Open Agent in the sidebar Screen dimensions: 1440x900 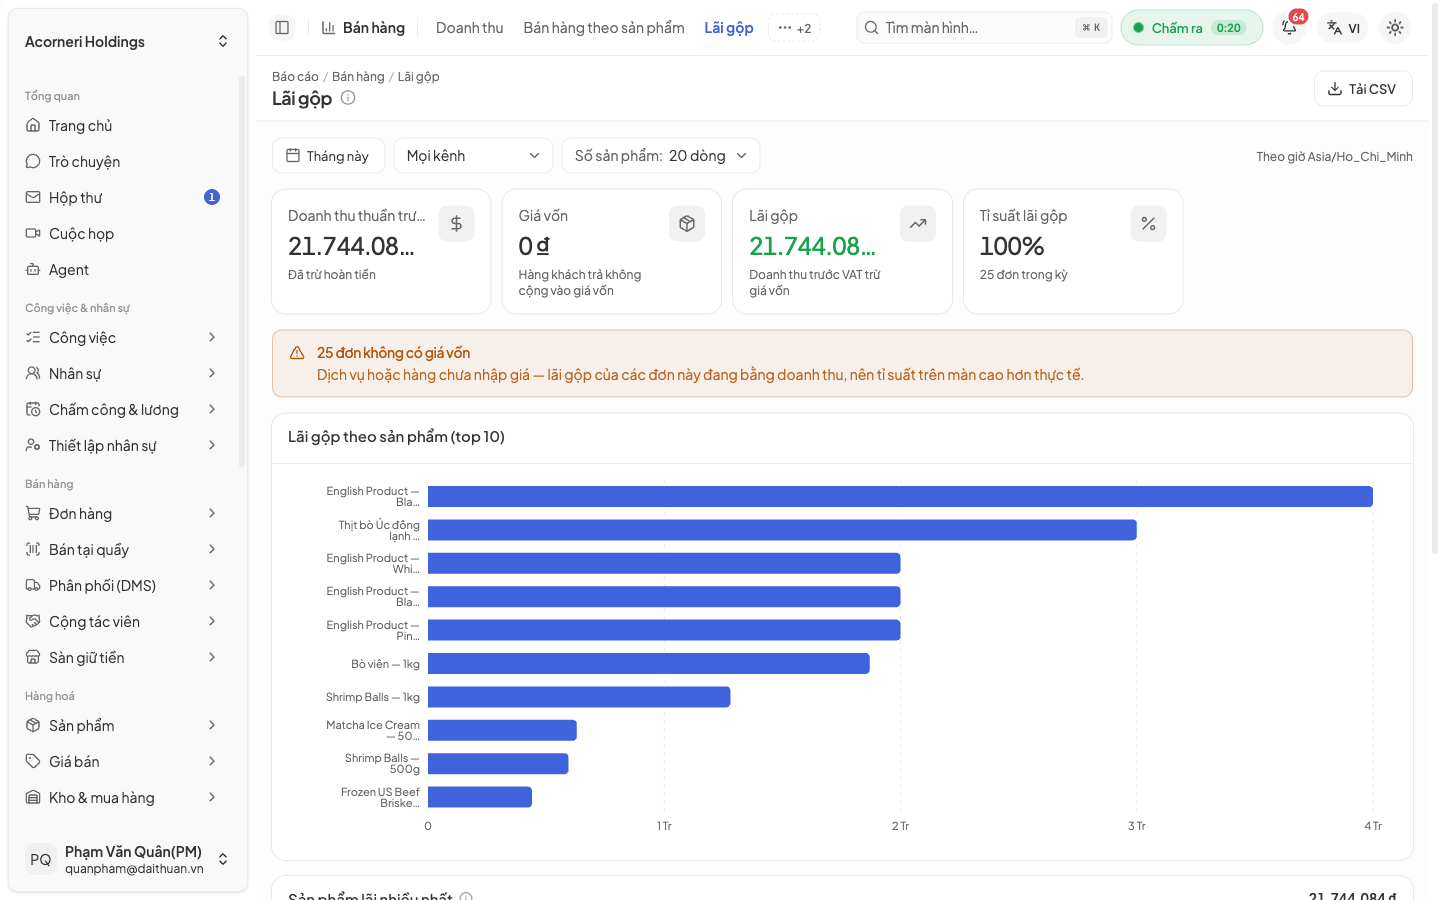(122, 270)
